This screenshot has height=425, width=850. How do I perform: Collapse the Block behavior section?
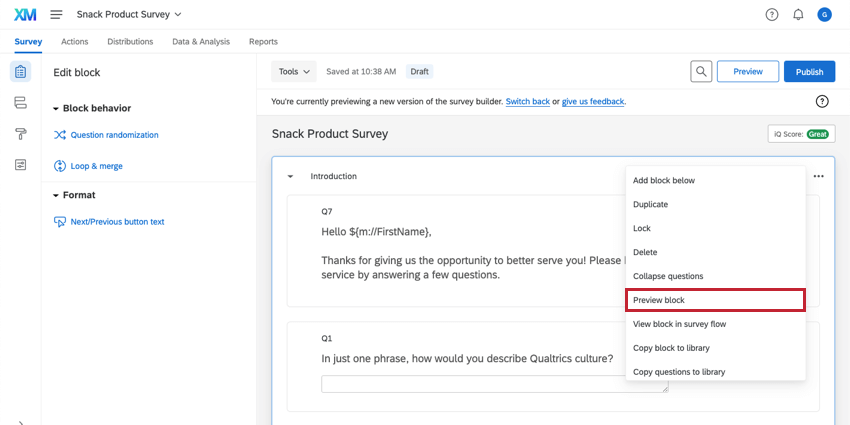[x=57, y=108]
